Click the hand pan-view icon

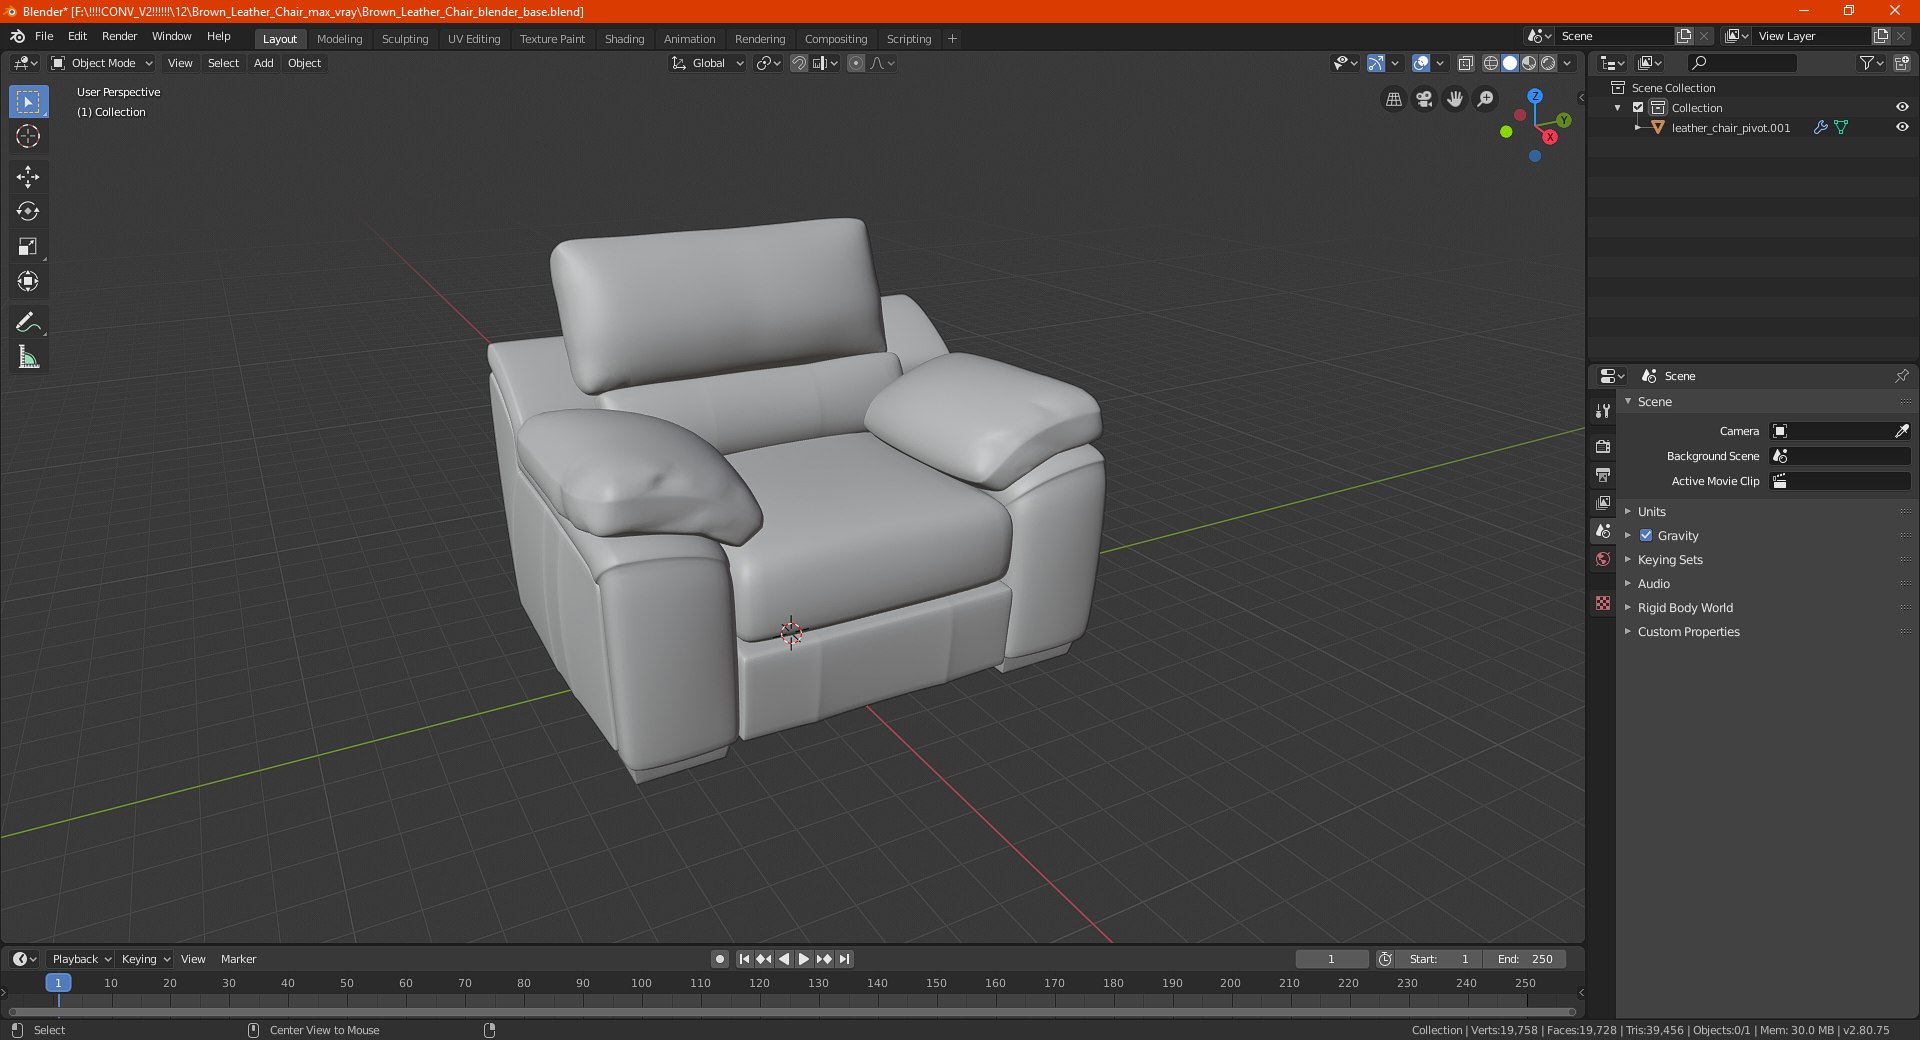pos(1455,99)
